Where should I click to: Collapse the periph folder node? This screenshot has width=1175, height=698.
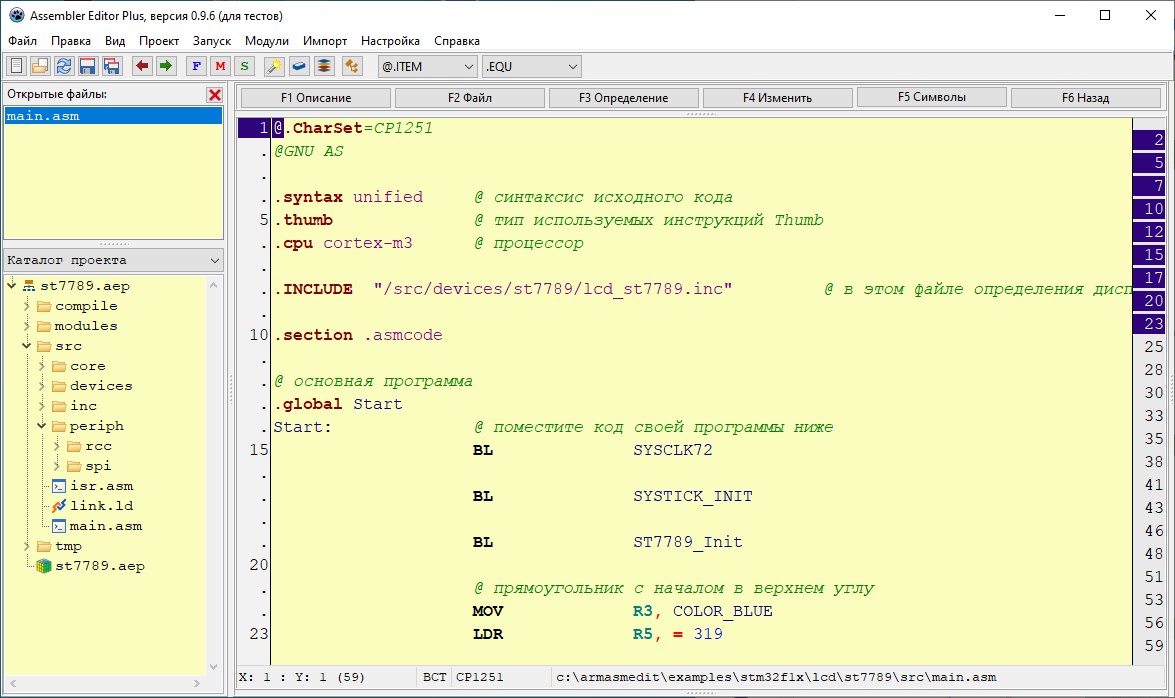(43, 426)
